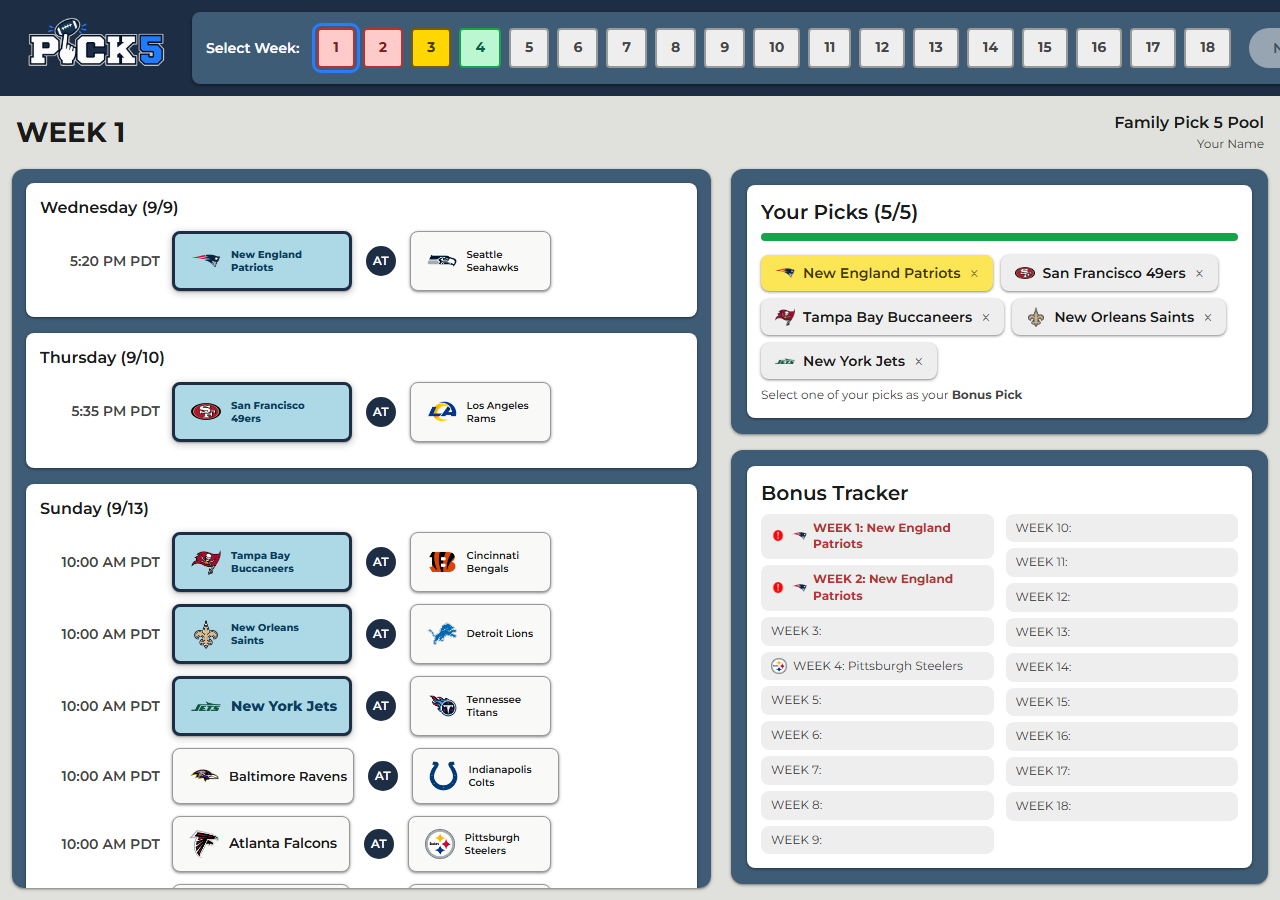The width and height of the screenshot is (1280, 900).
Task: Pick the Cincinnati Bengals
Action: point(480,562)
